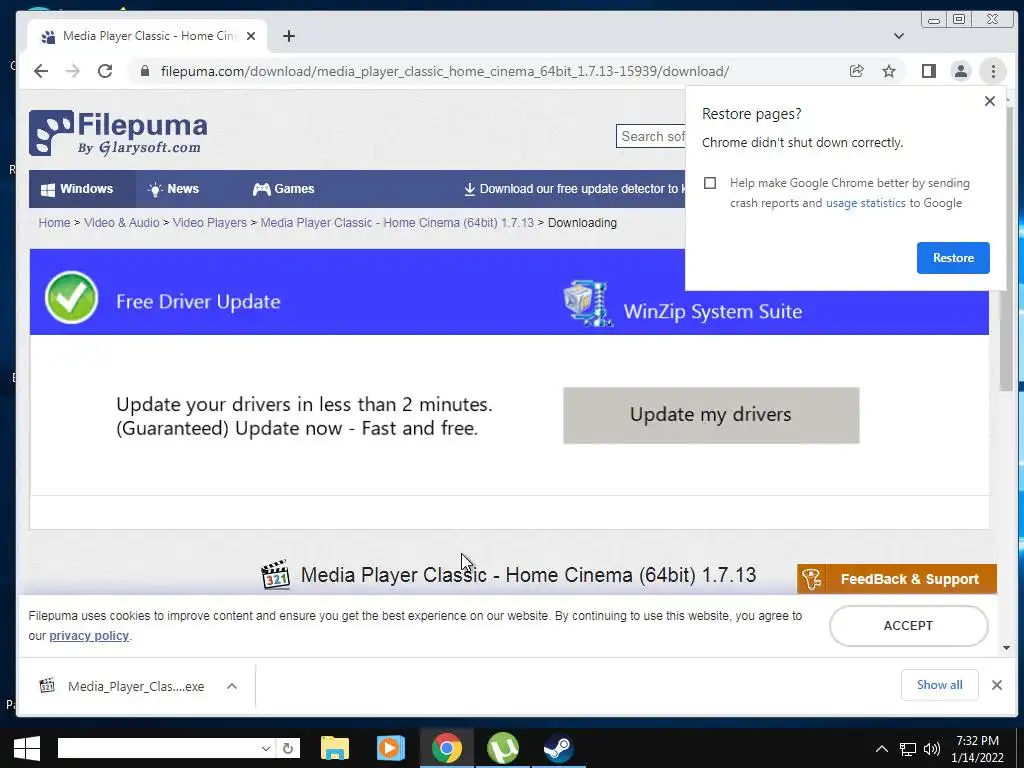Open taskbar address dropdown arrow
Viewport: 1024px width, 768px height.
[265, 748]
